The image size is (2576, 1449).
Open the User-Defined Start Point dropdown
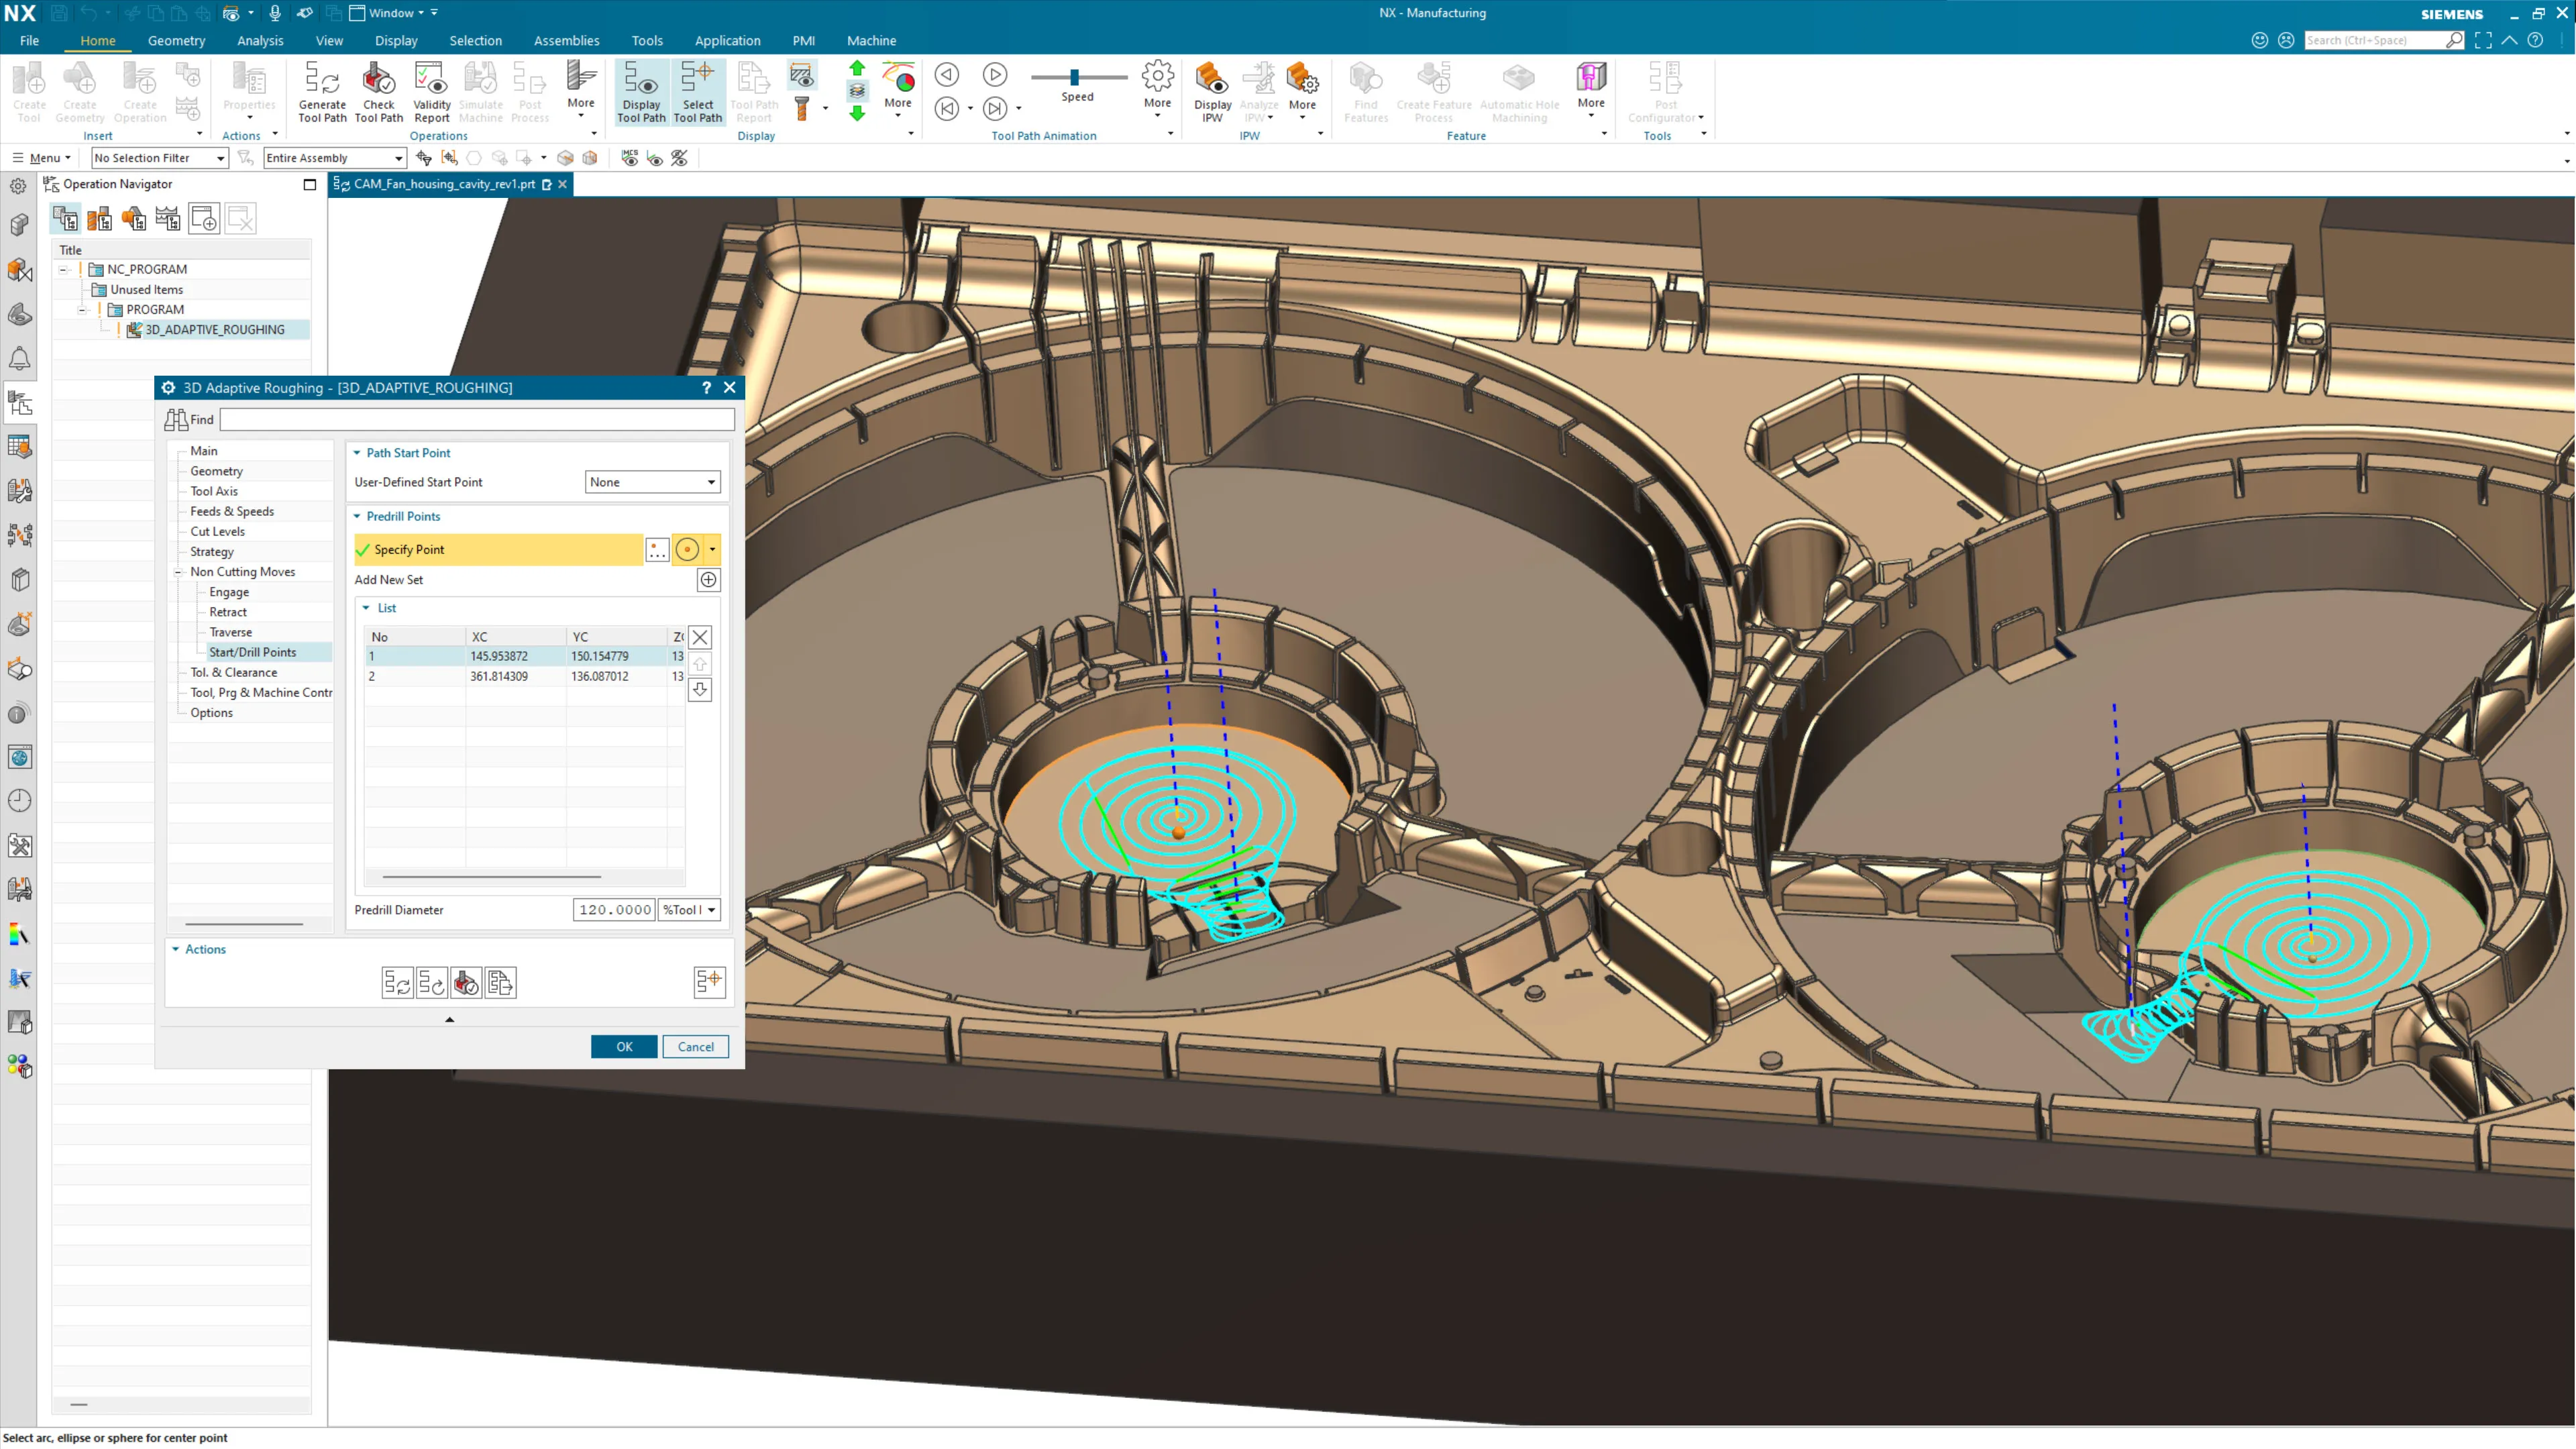tap(652, 482)
